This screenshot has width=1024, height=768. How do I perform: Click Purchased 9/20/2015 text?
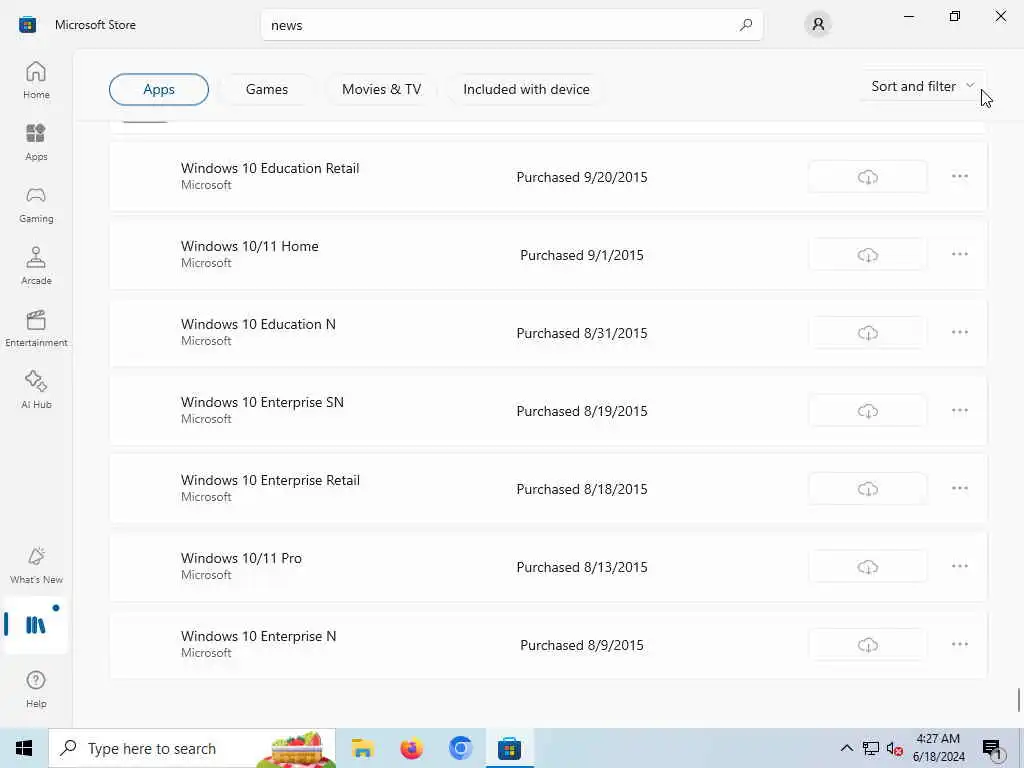pos(582,177)
